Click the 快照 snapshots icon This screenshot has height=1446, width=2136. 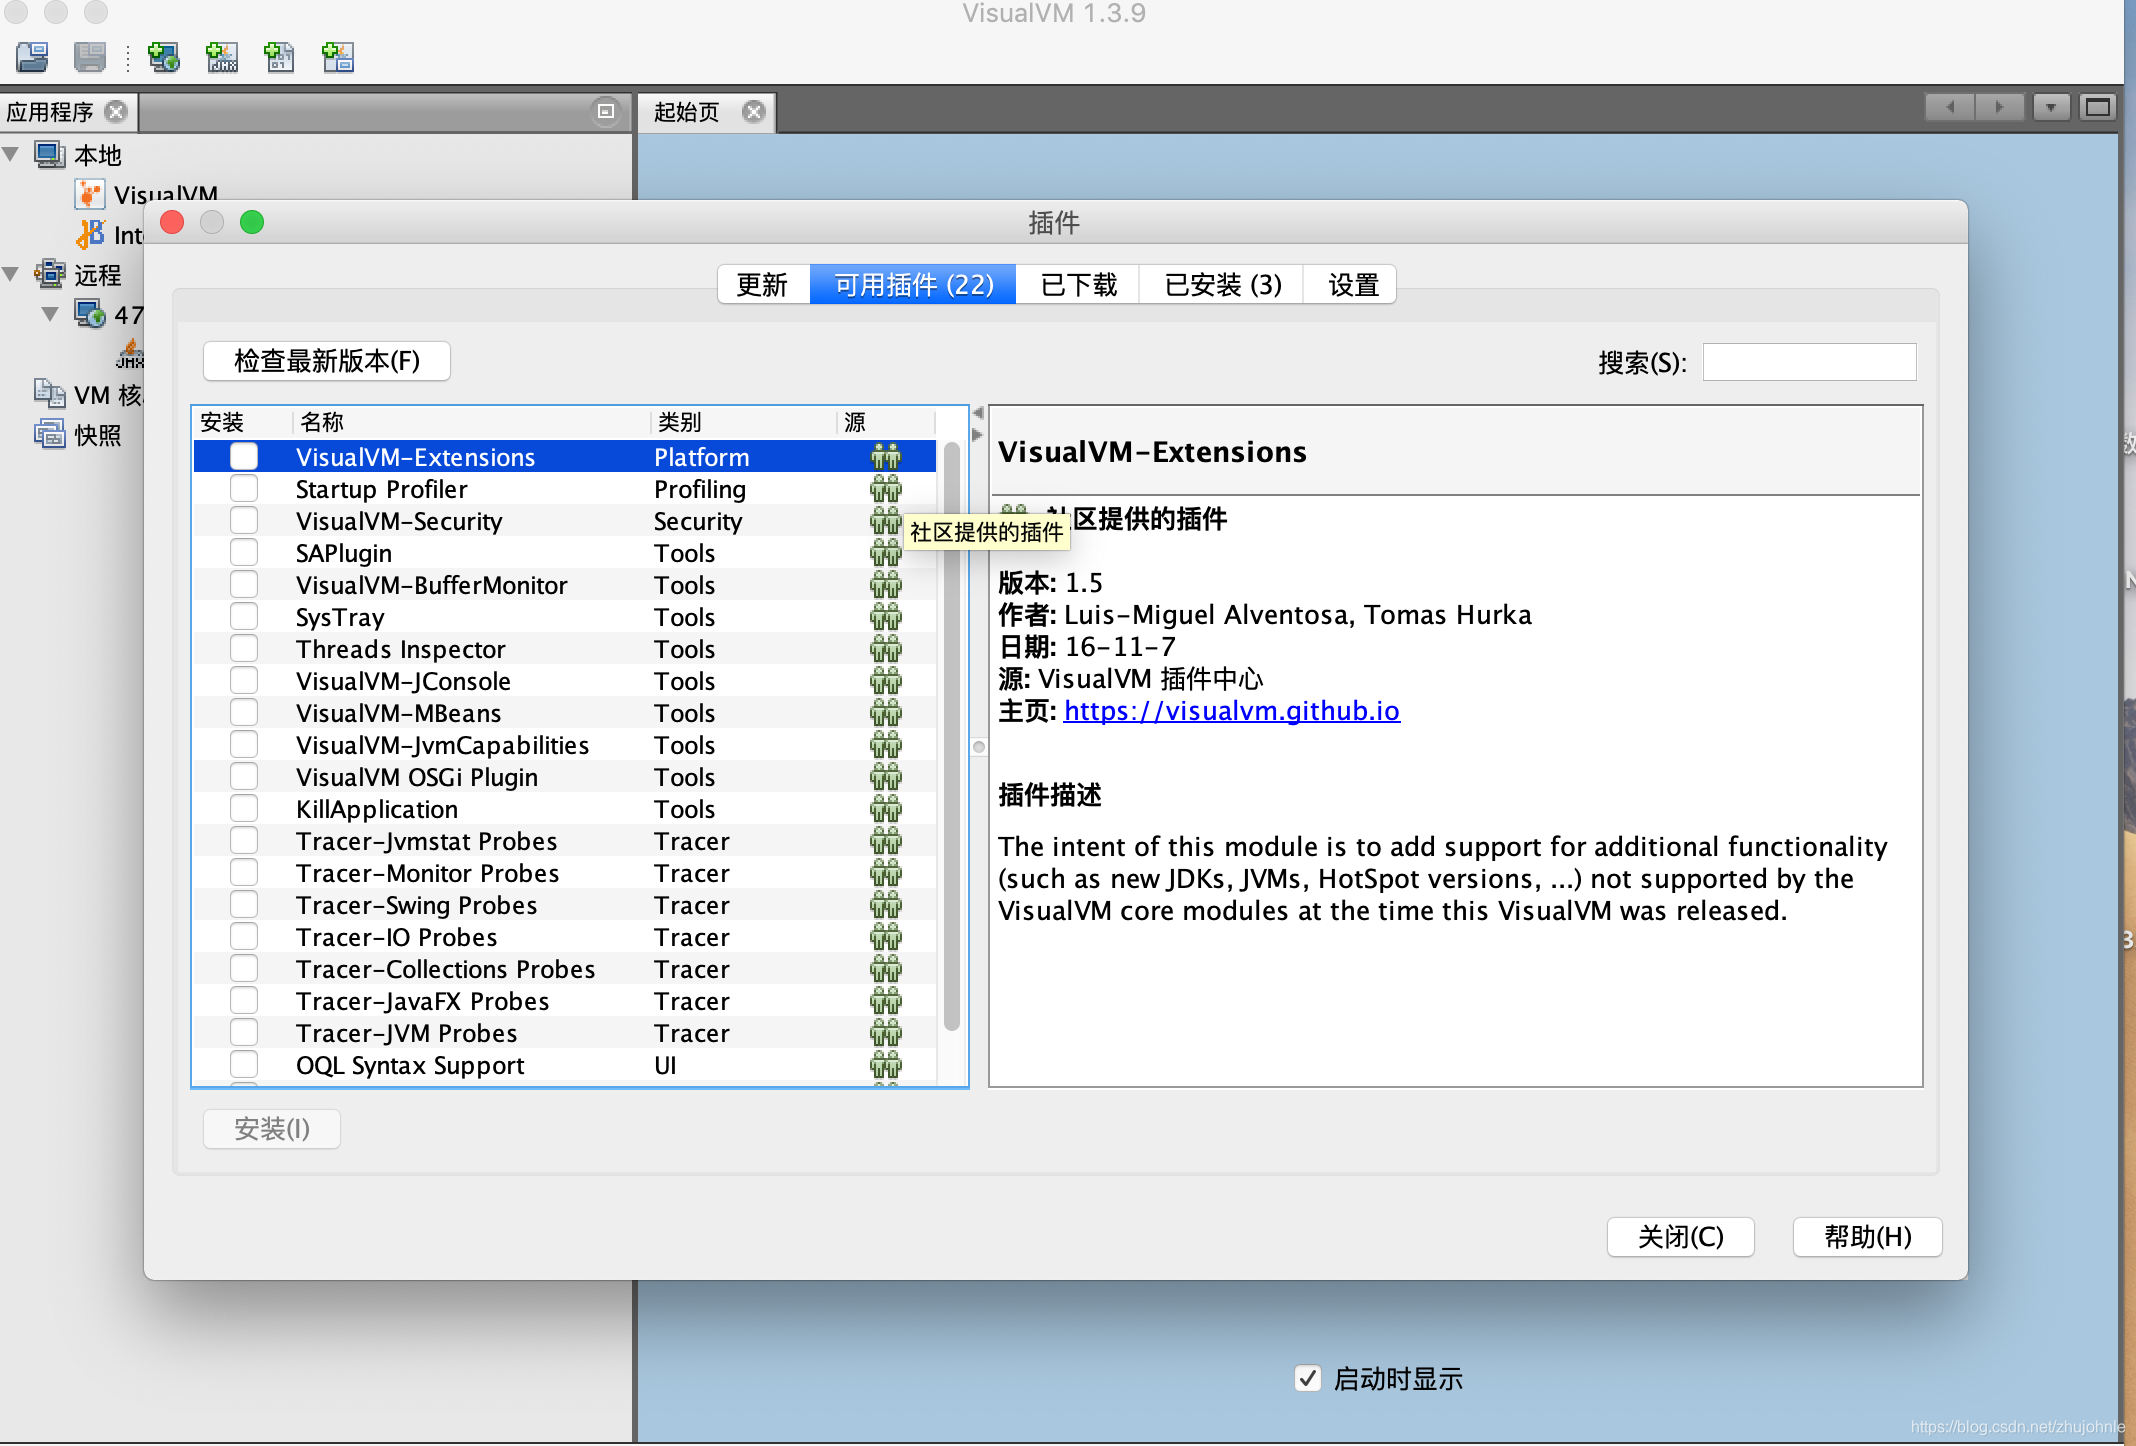(50, 434)
